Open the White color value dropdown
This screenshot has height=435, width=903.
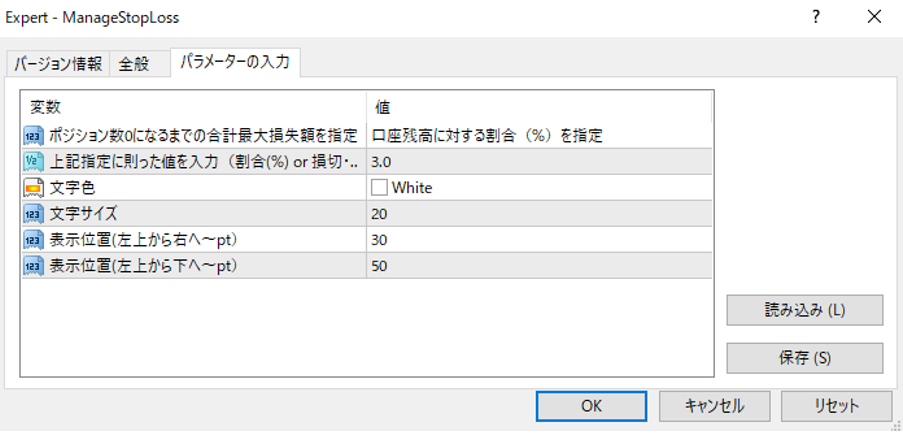coord(540,187)
